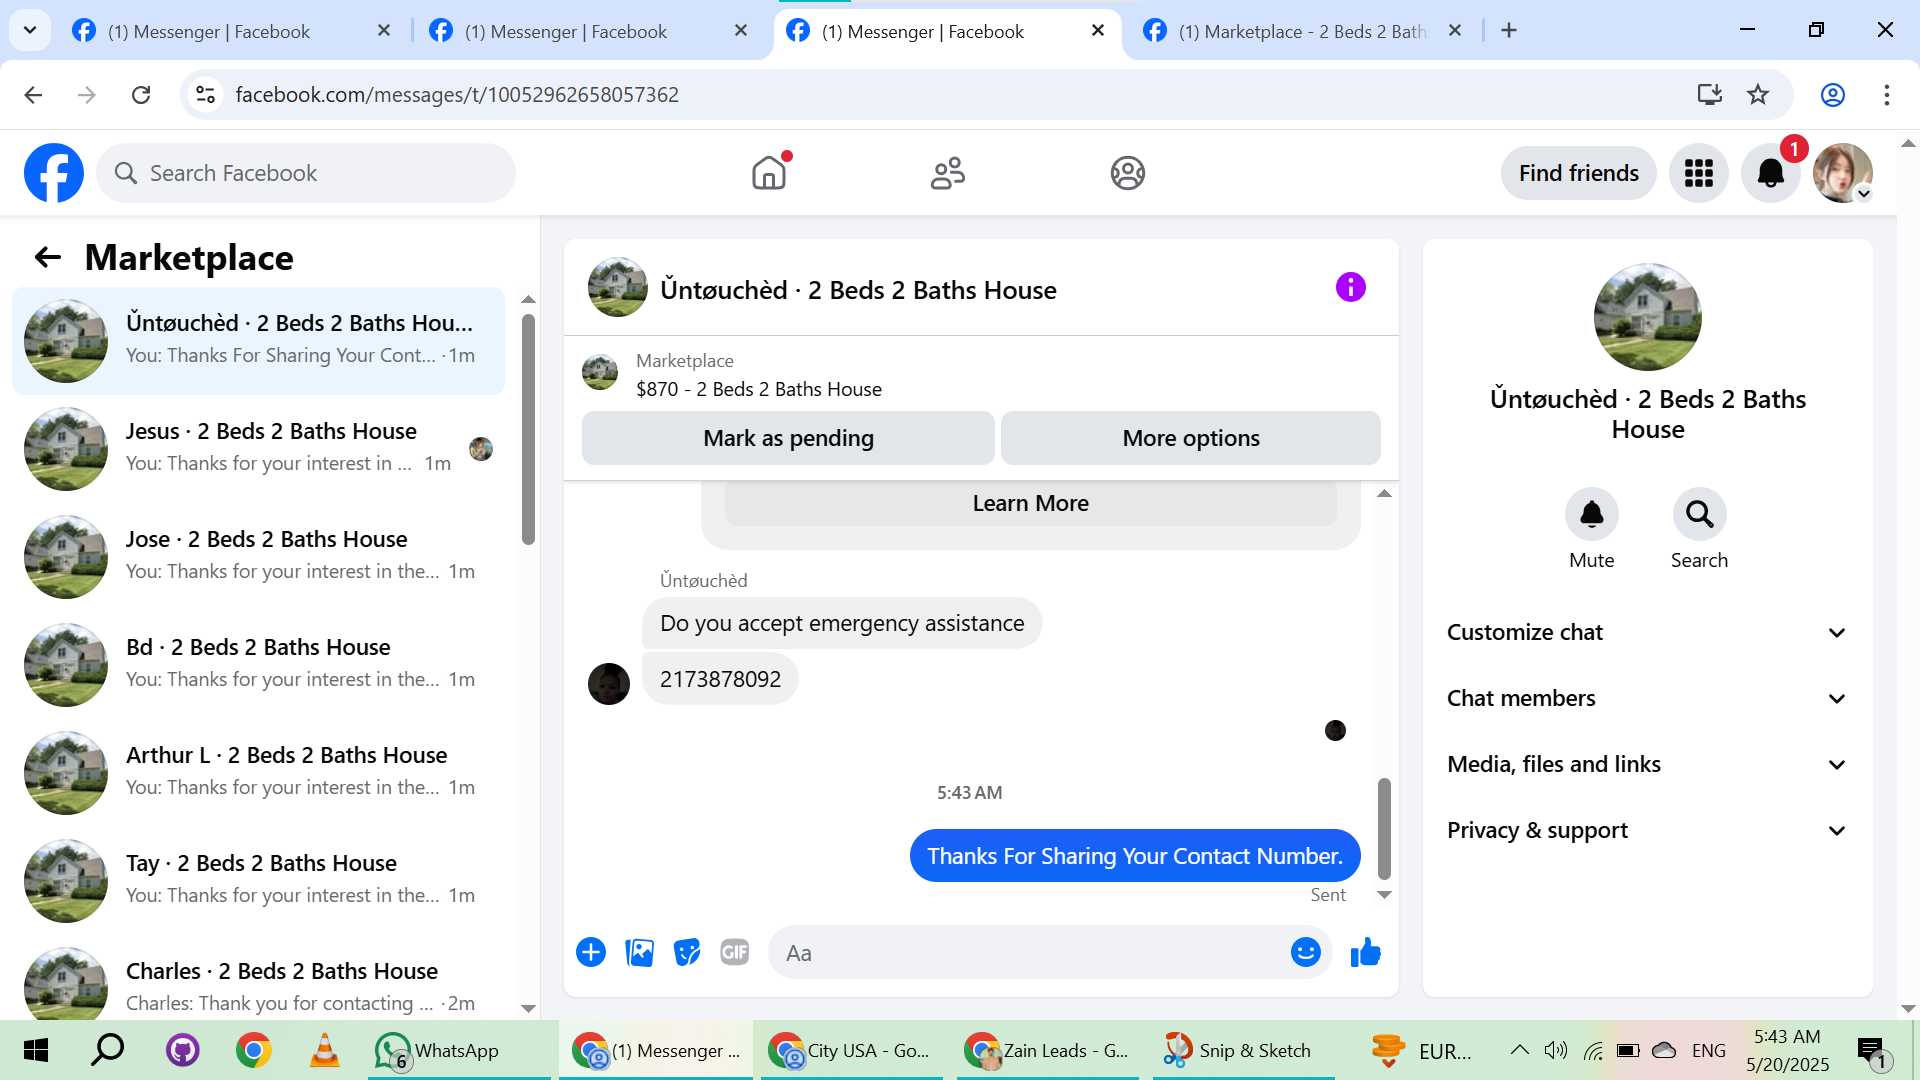
Task: Open the notifications bell with badge
Action: (1771, 173)
